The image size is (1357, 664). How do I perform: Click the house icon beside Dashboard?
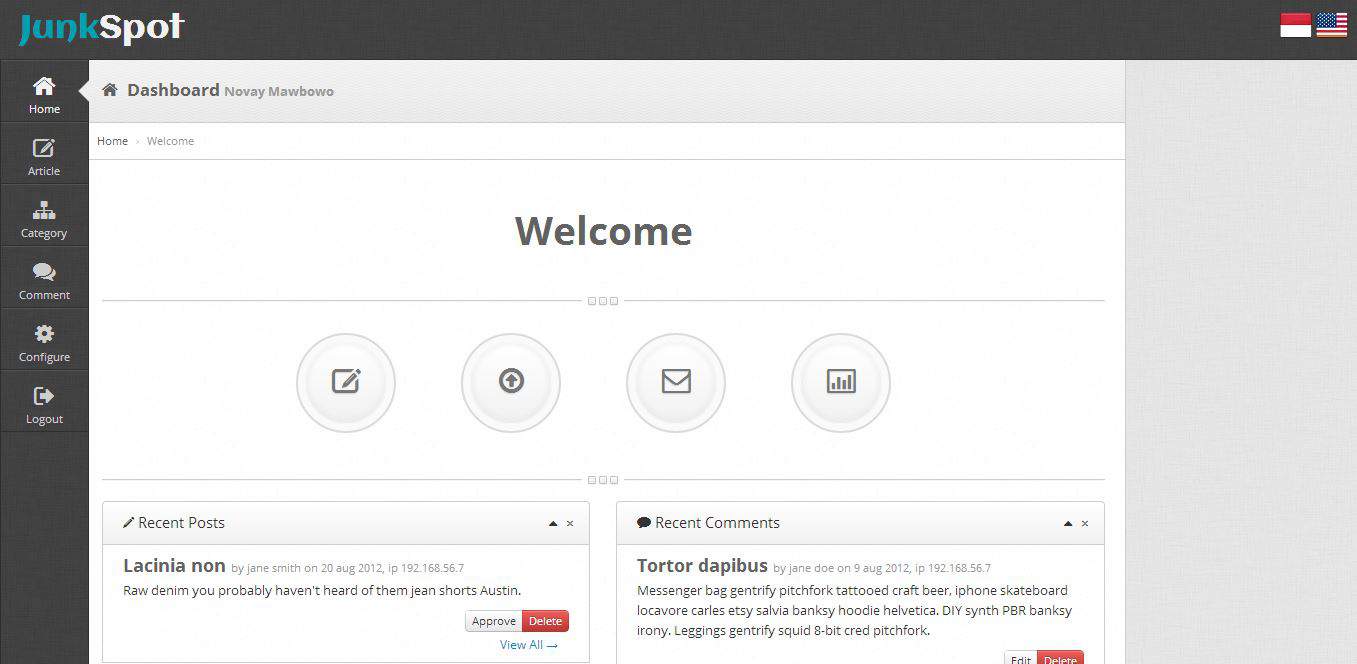click(110, 90)
